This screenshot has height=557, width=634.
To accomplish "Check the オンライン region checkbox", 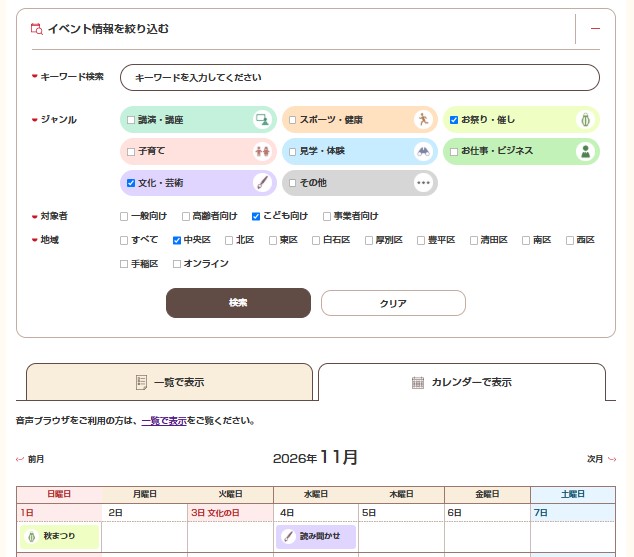I will (x=176, y=264).
